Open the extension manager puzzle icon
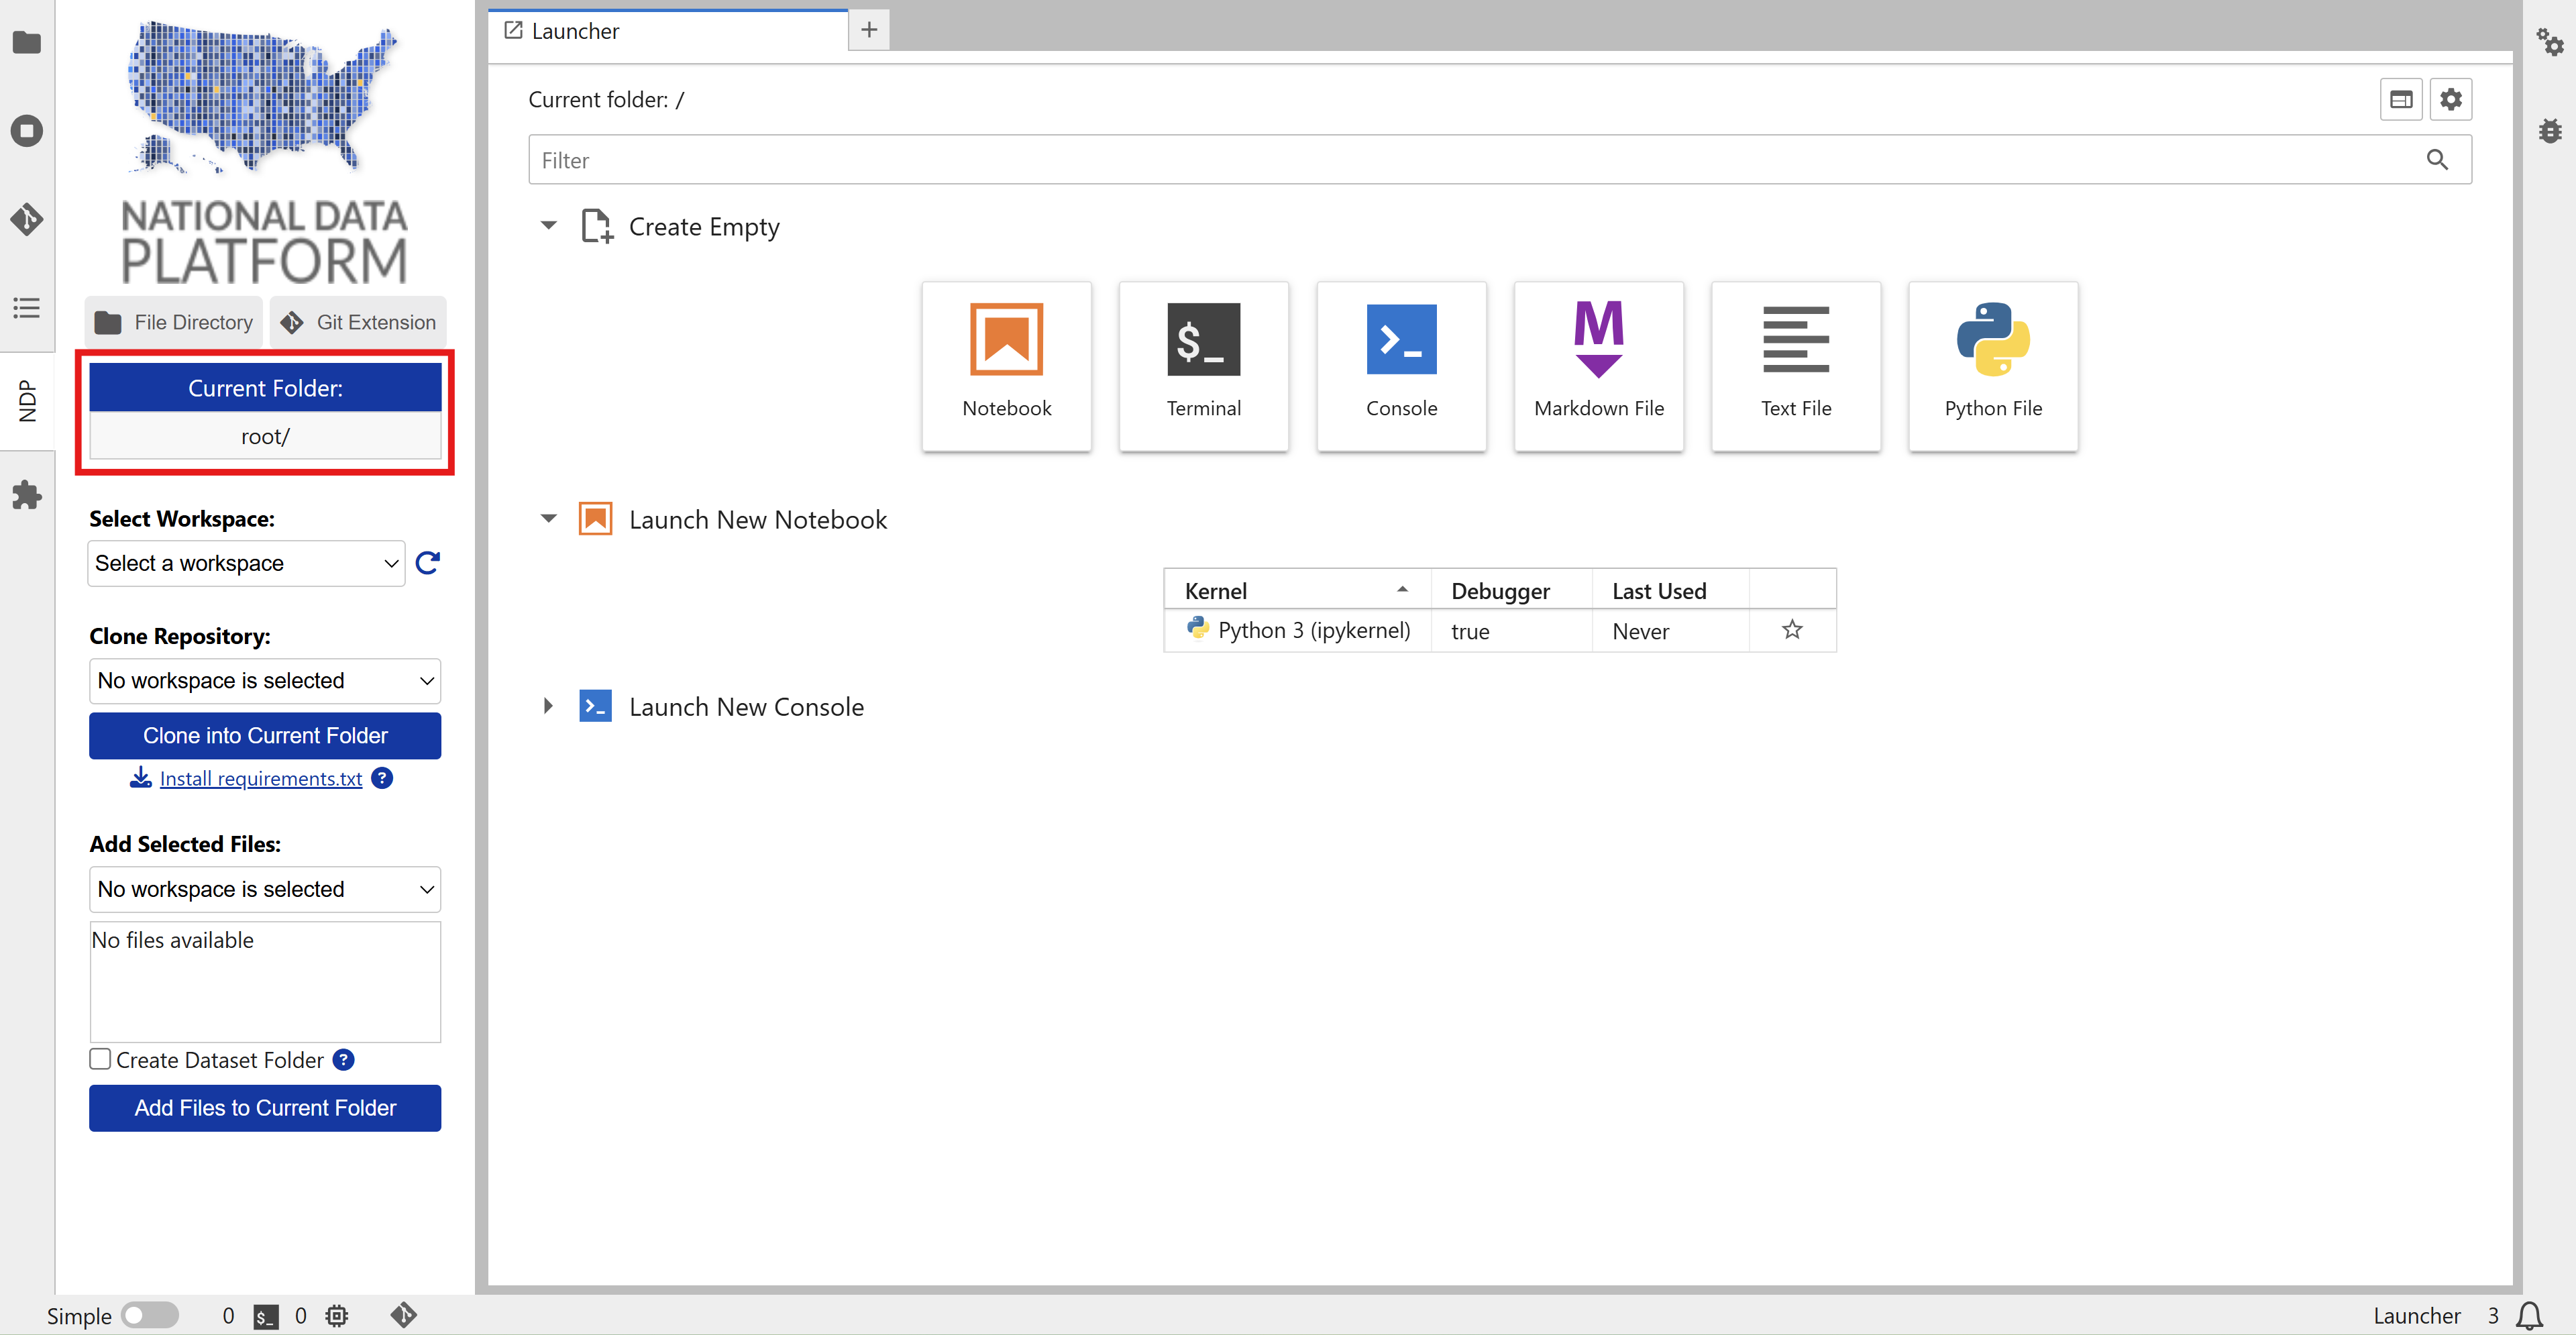Screen dimensions: 2576x1335 [x=27, y=495]
